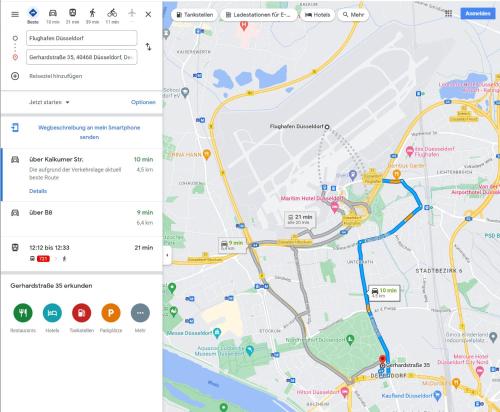Select the Tankstellen chip
Viewport: 500px width, 412px height.
(x=195, y=15)
